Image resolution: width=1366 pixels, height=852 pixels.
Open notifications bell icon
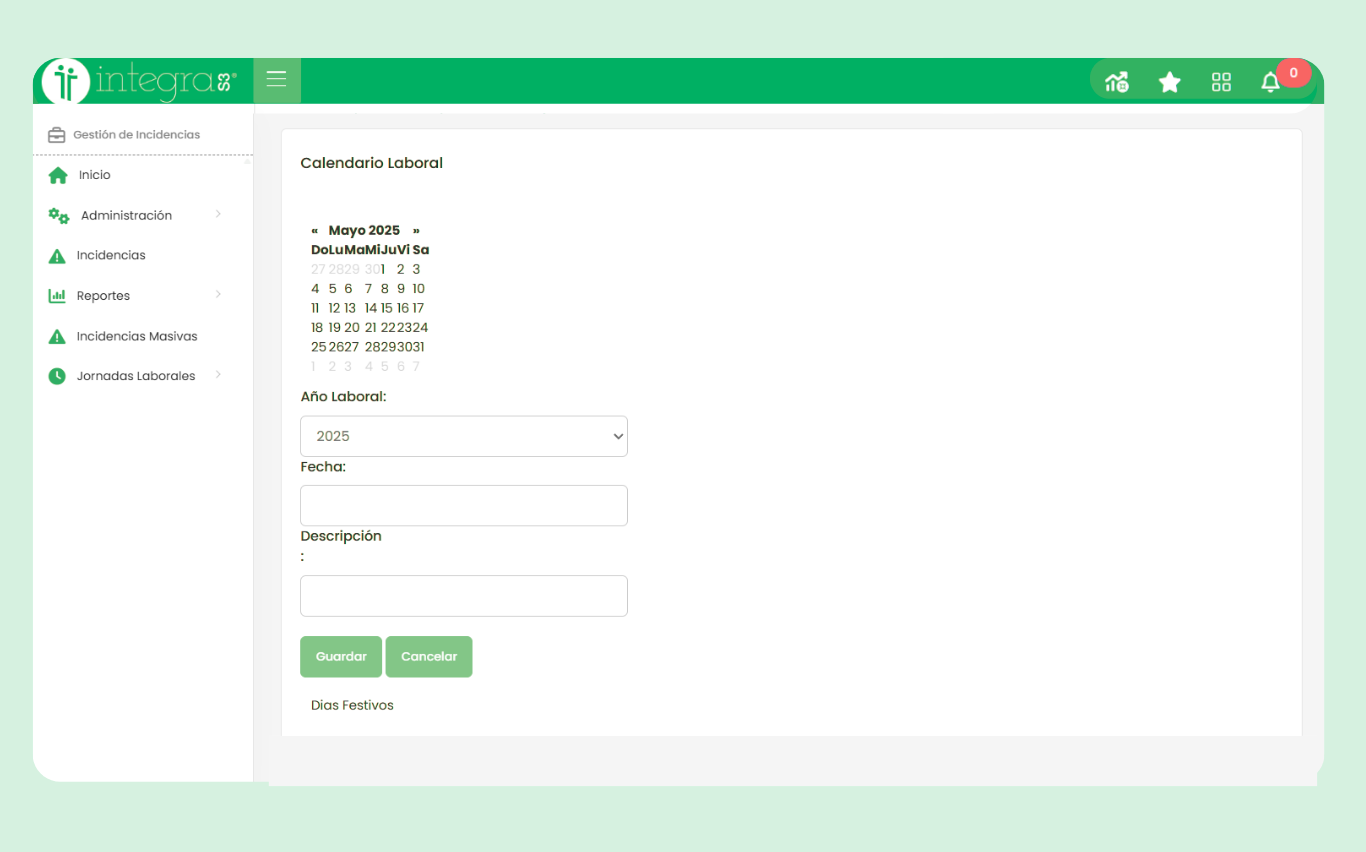click(1270, 82)
